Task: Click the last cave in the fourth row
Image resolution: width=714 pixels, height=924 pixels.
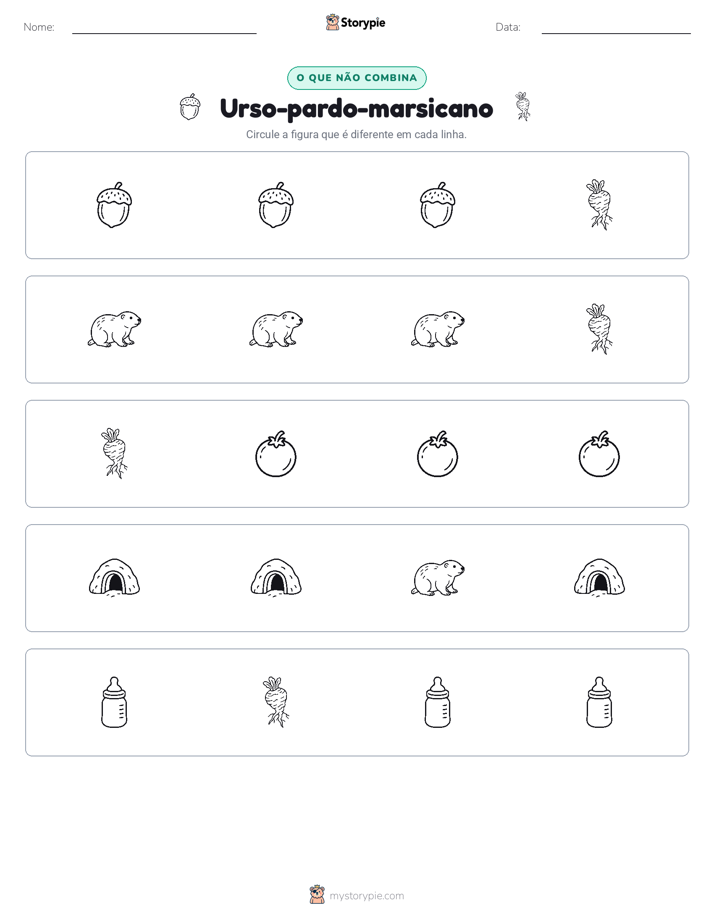Action: pyautogui.click(x=599, y=578)
